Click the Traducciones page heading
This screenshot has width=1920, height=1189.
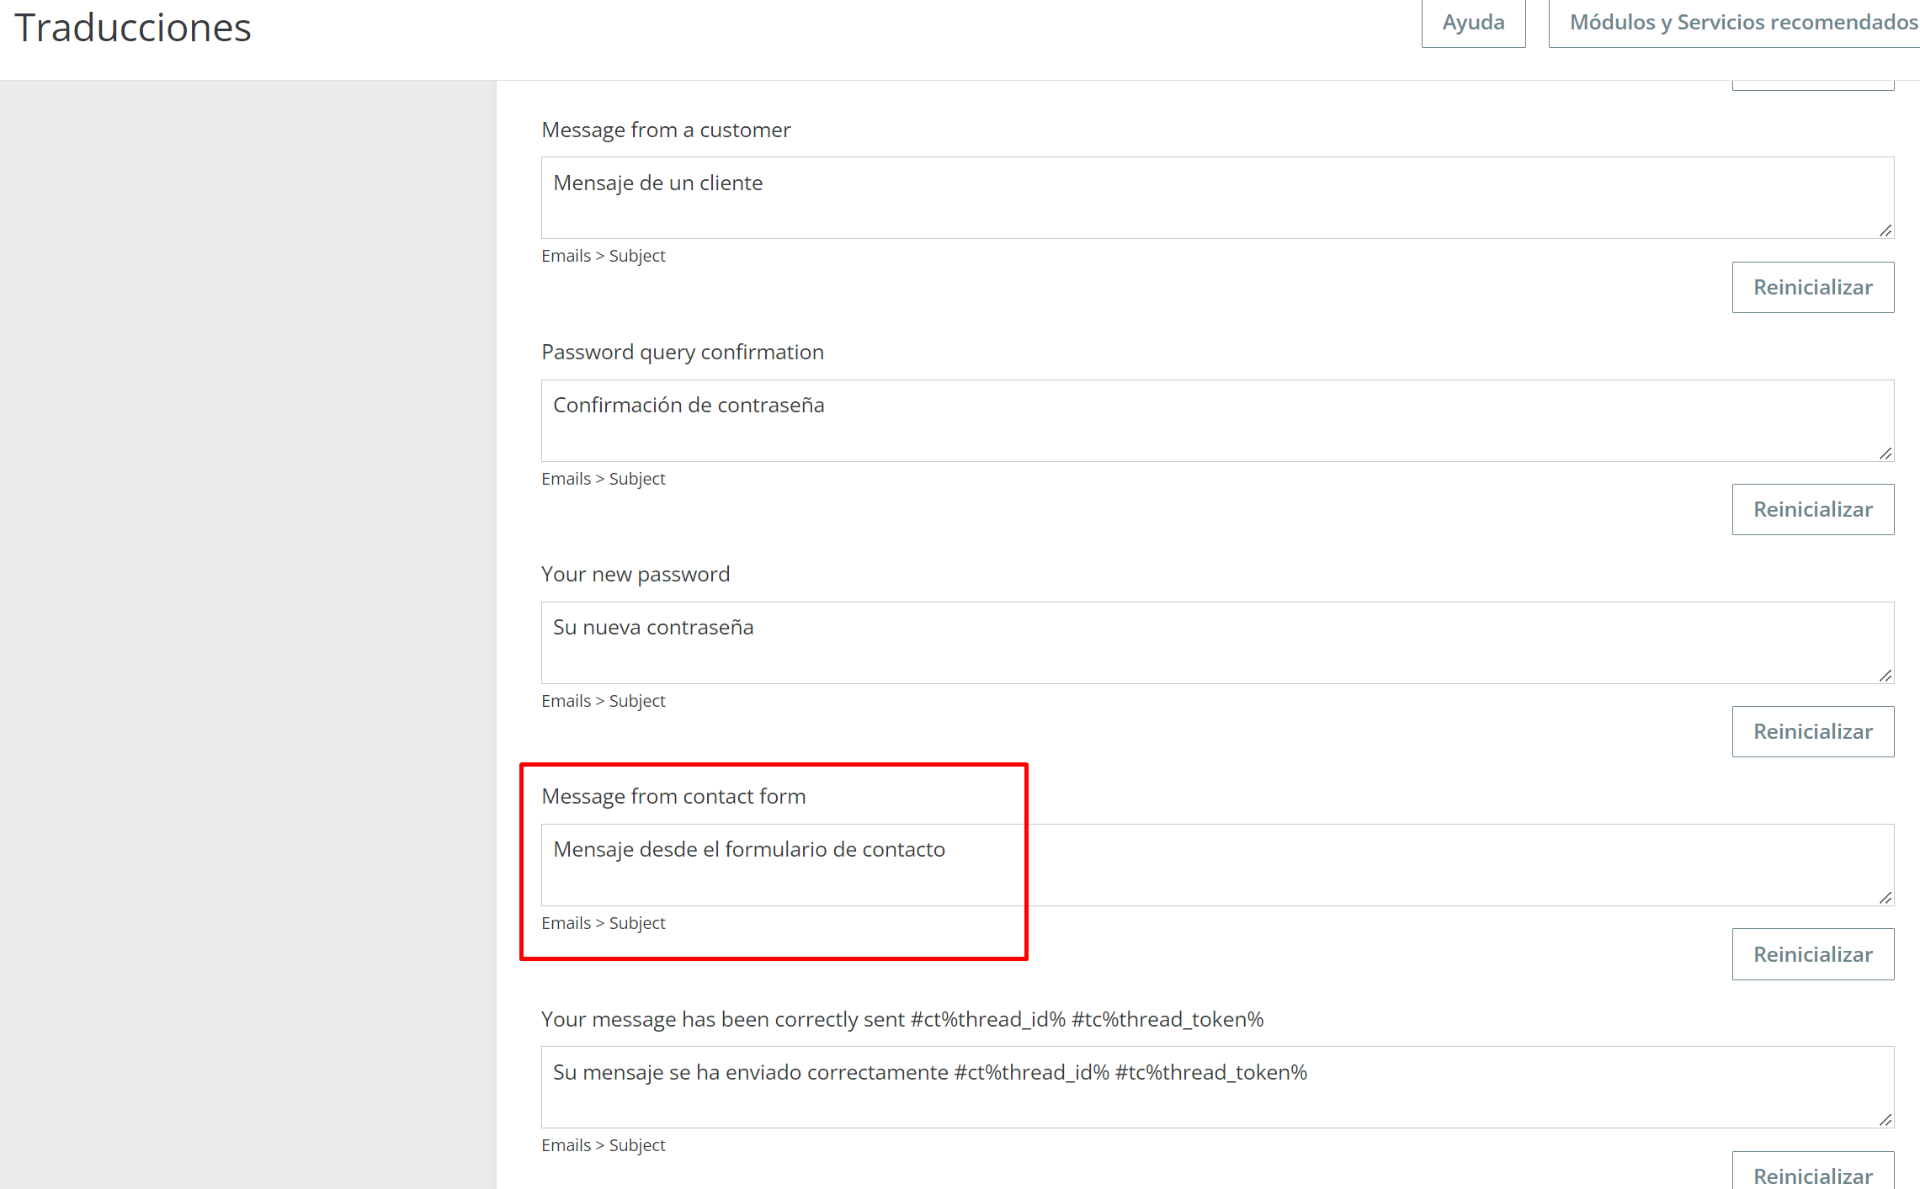pyautogui.click(x=132, y=28)
